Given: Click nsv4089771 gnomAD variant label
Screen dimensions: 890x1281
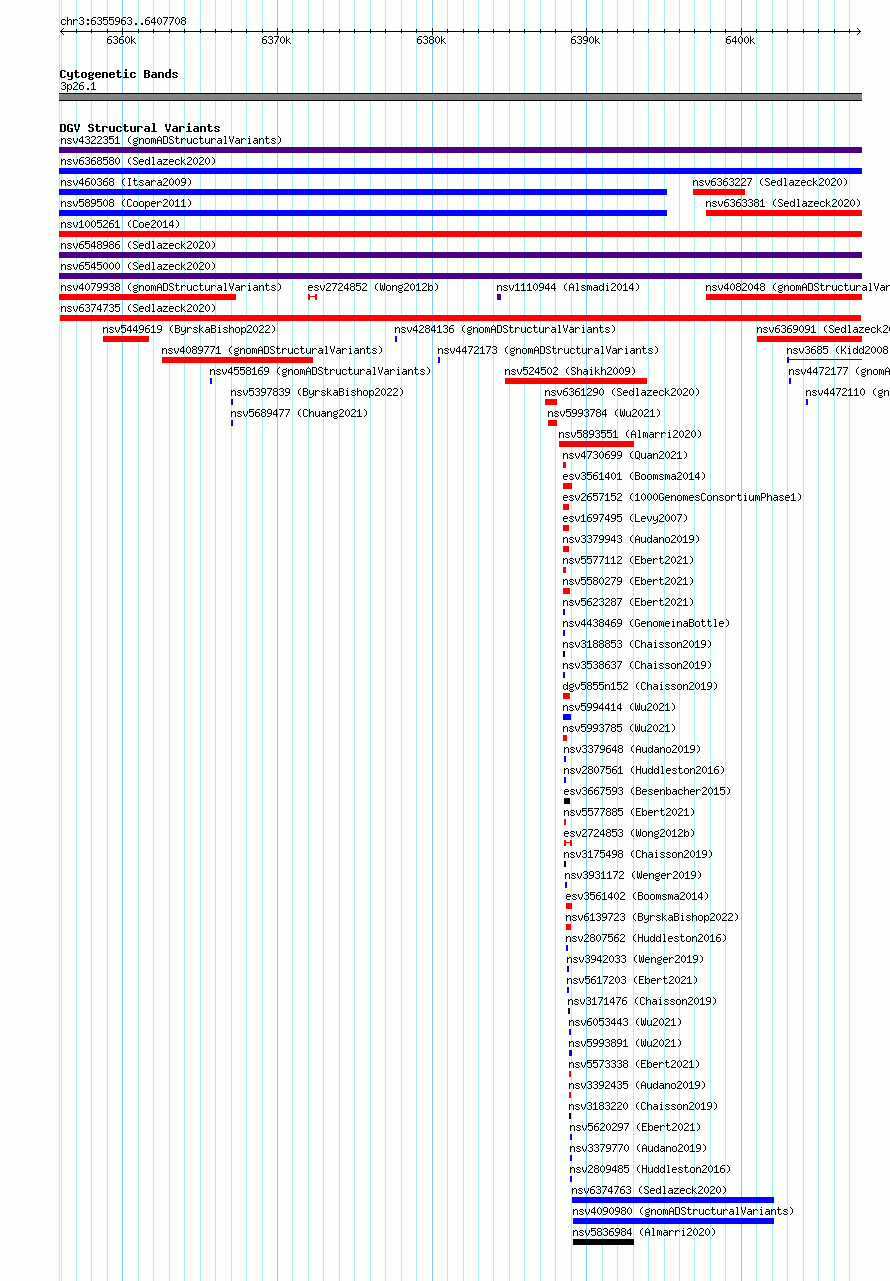Looking at the screenshot, I should (x=272, y=350).
